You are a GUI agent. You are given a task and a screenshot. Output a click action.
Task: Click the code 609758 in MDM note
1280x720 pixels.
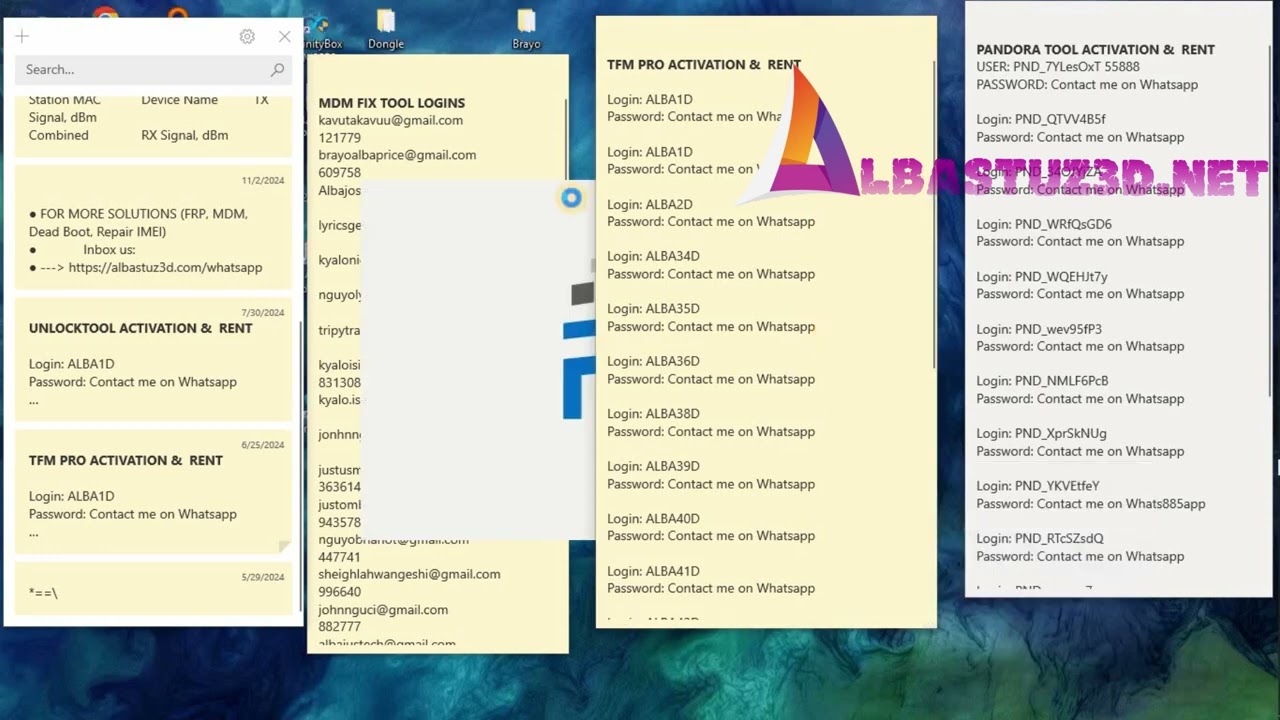pos(340,173)
